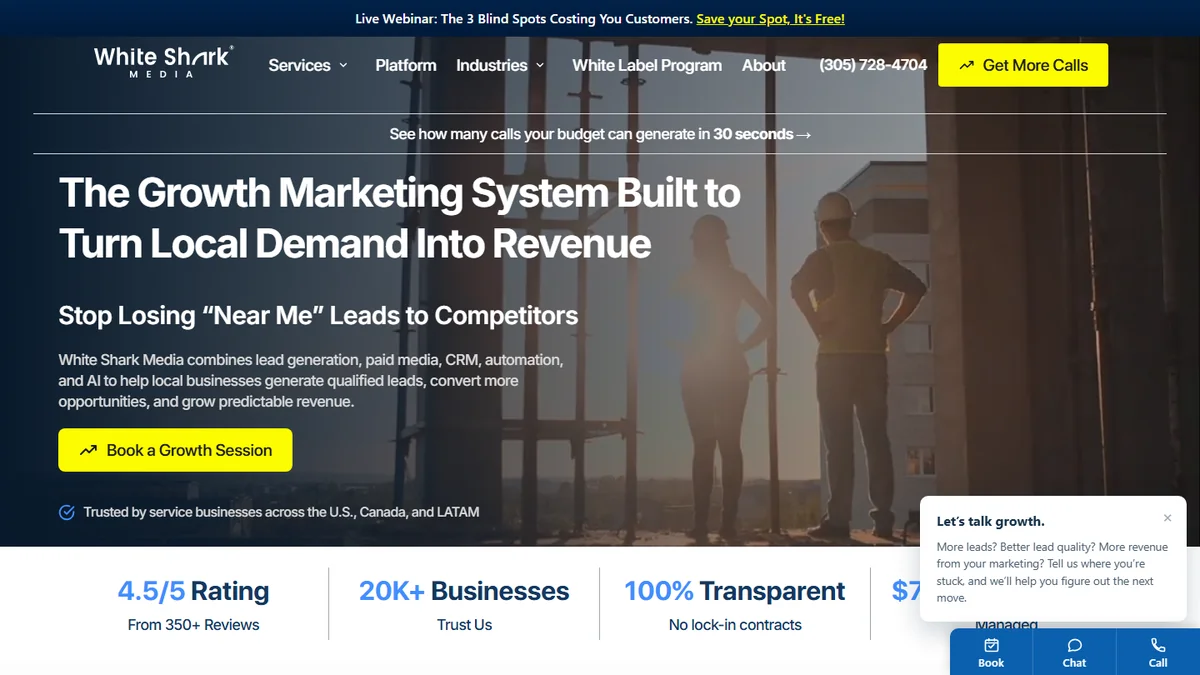Open Chat via speech bubble icon
The width and height of the screenshot is (1200, 675).
1075,646
